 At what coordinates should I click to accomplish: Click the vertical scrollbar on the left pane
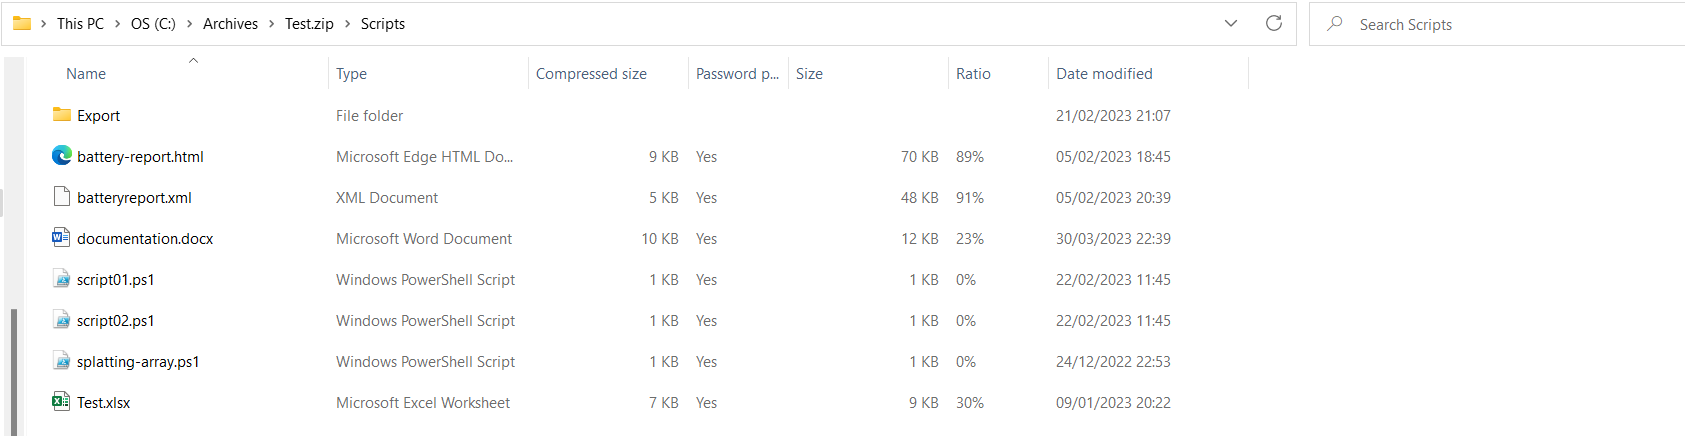click(x=14, y=372)
